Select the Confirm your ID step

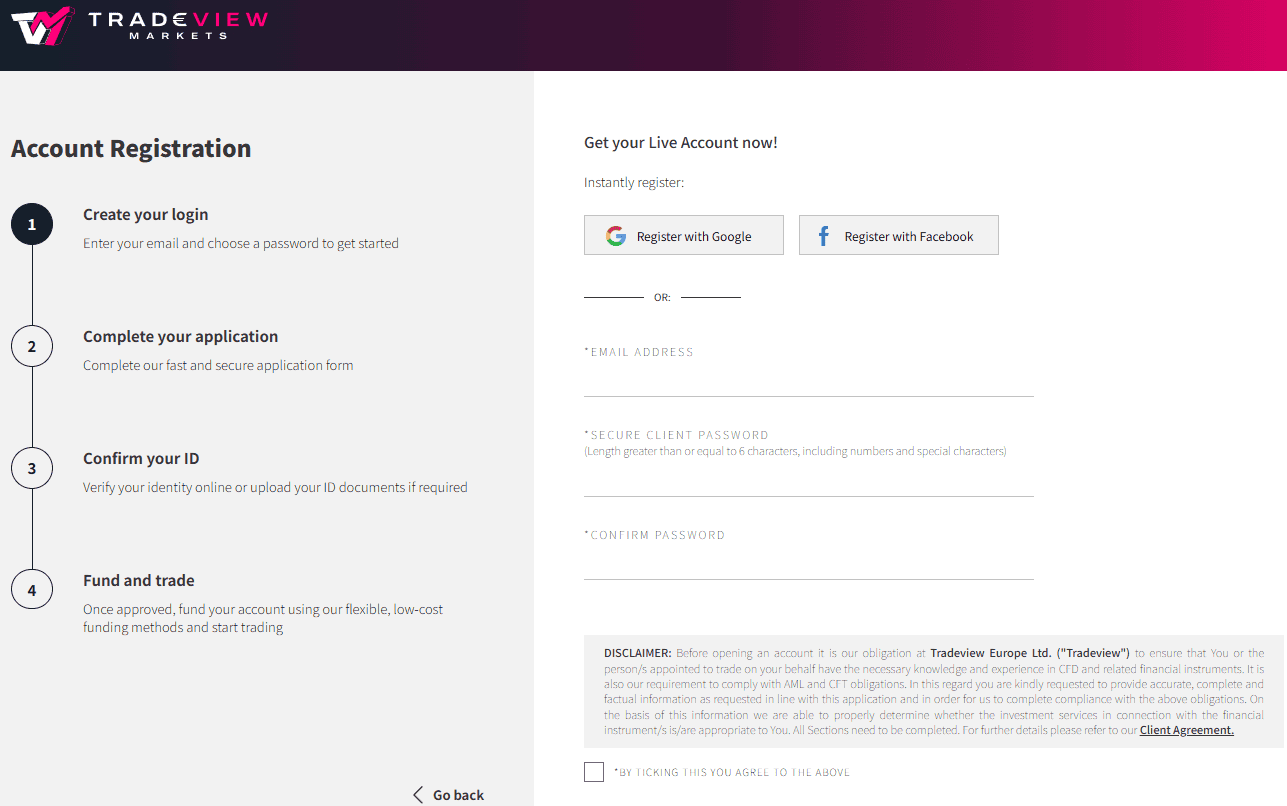point(141,459)
